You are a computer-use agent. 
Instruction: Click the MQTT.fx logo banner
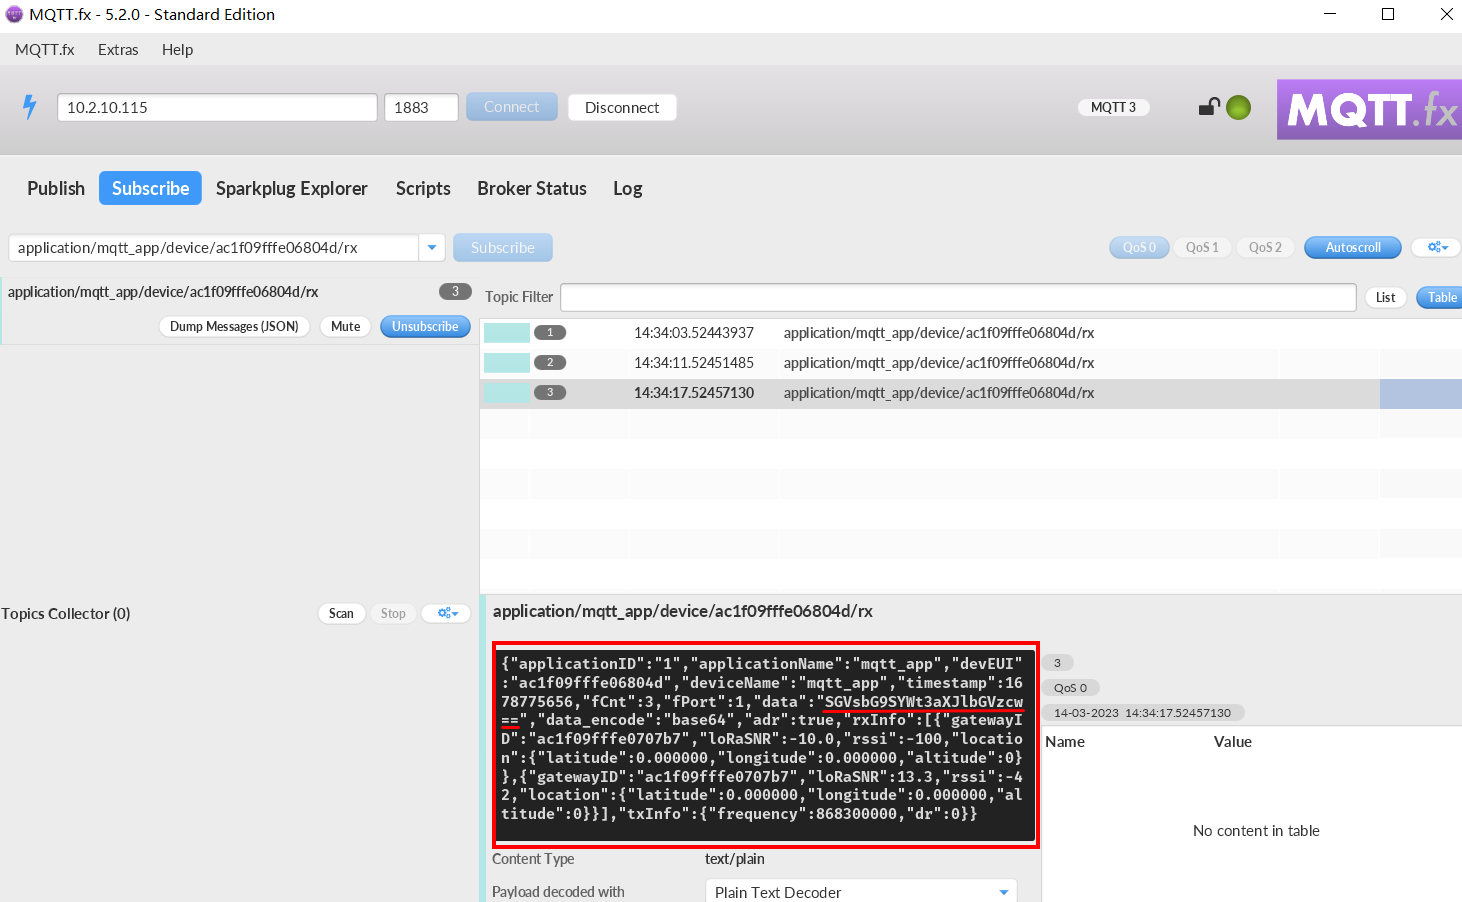(1369, 109)
